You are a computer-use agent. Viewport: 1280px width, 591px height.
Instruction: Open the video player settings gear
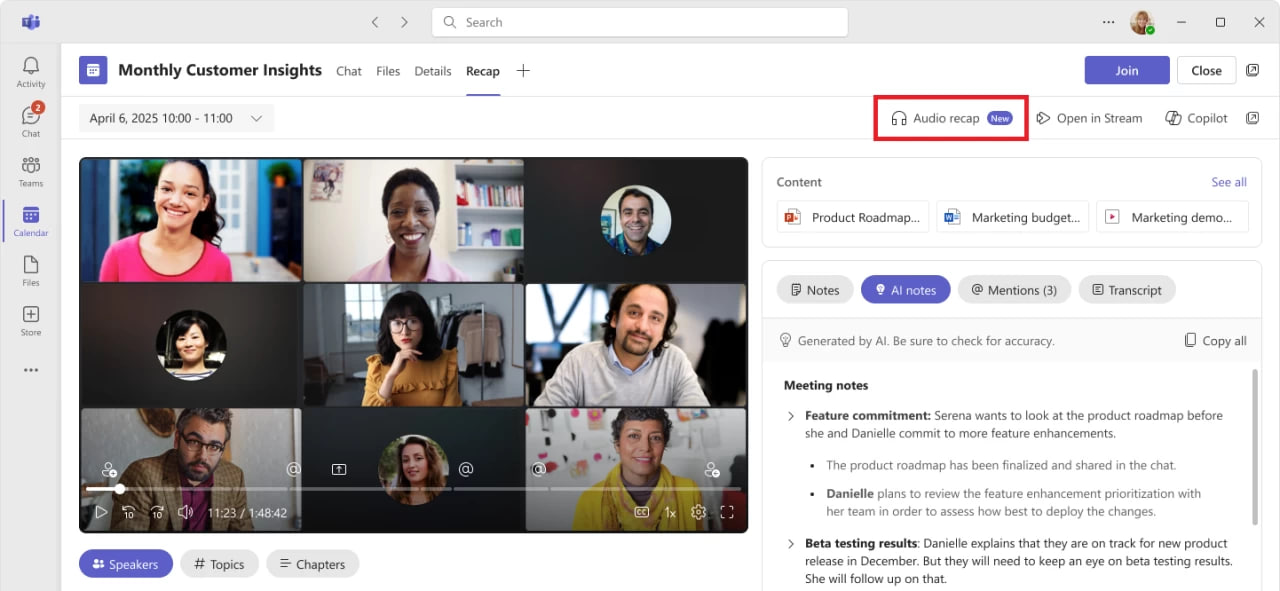698,511
